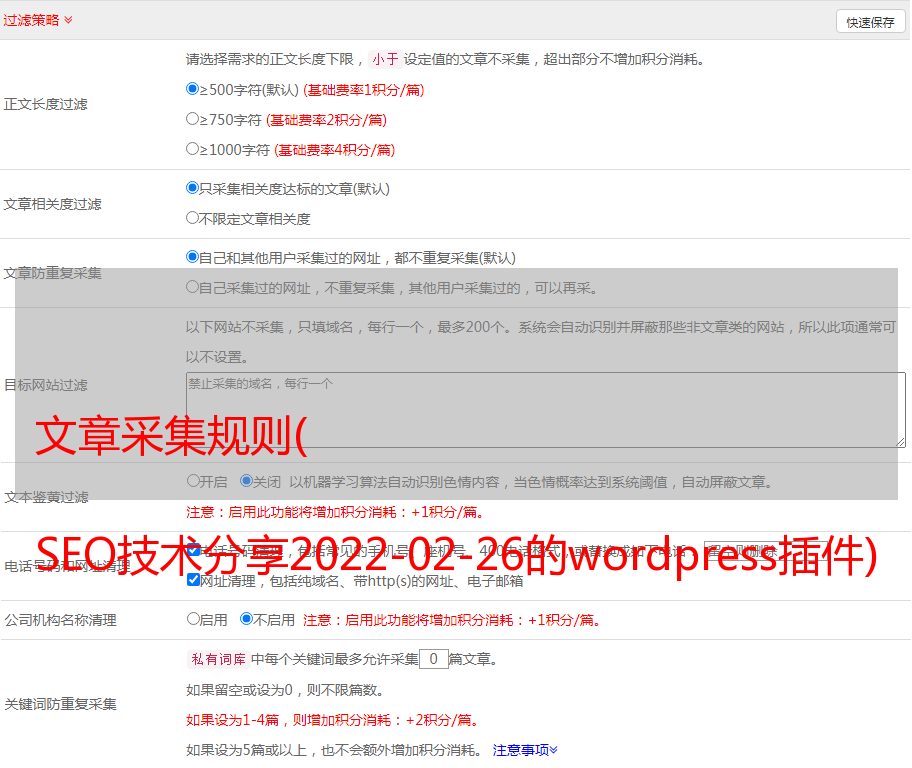912x768 pixels.
Task: Click the 基础费率1积分/篇 red text
Action: pos(364,90)
